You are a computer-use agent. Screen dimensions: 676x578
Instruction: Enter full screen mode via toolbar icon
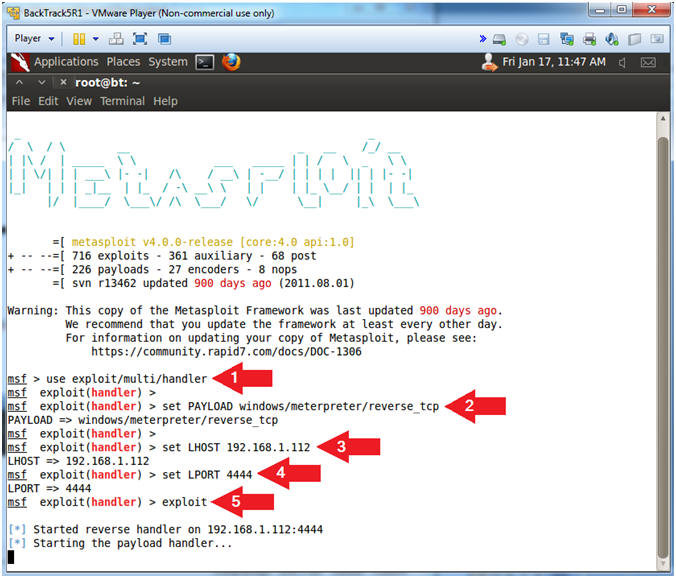click(140, 39)
